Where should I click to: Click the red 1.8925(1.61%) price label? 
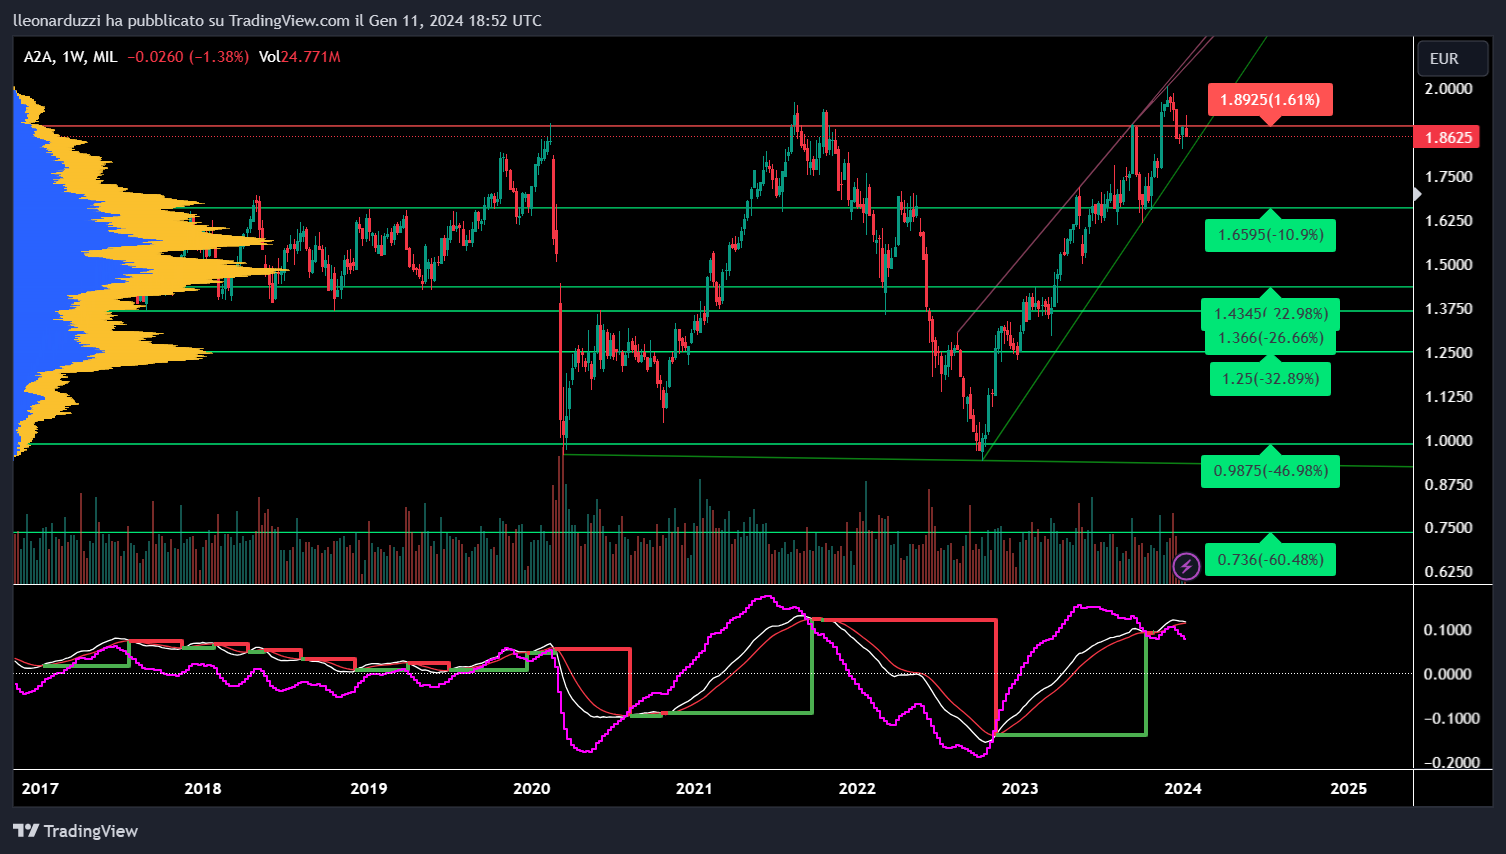[1270, 100]
